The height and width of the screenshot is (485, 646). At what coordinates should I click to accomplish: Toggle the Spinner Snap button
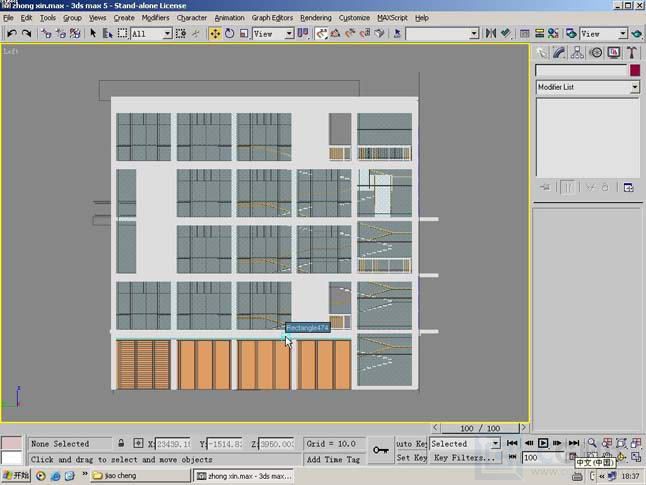click(365, 33)
